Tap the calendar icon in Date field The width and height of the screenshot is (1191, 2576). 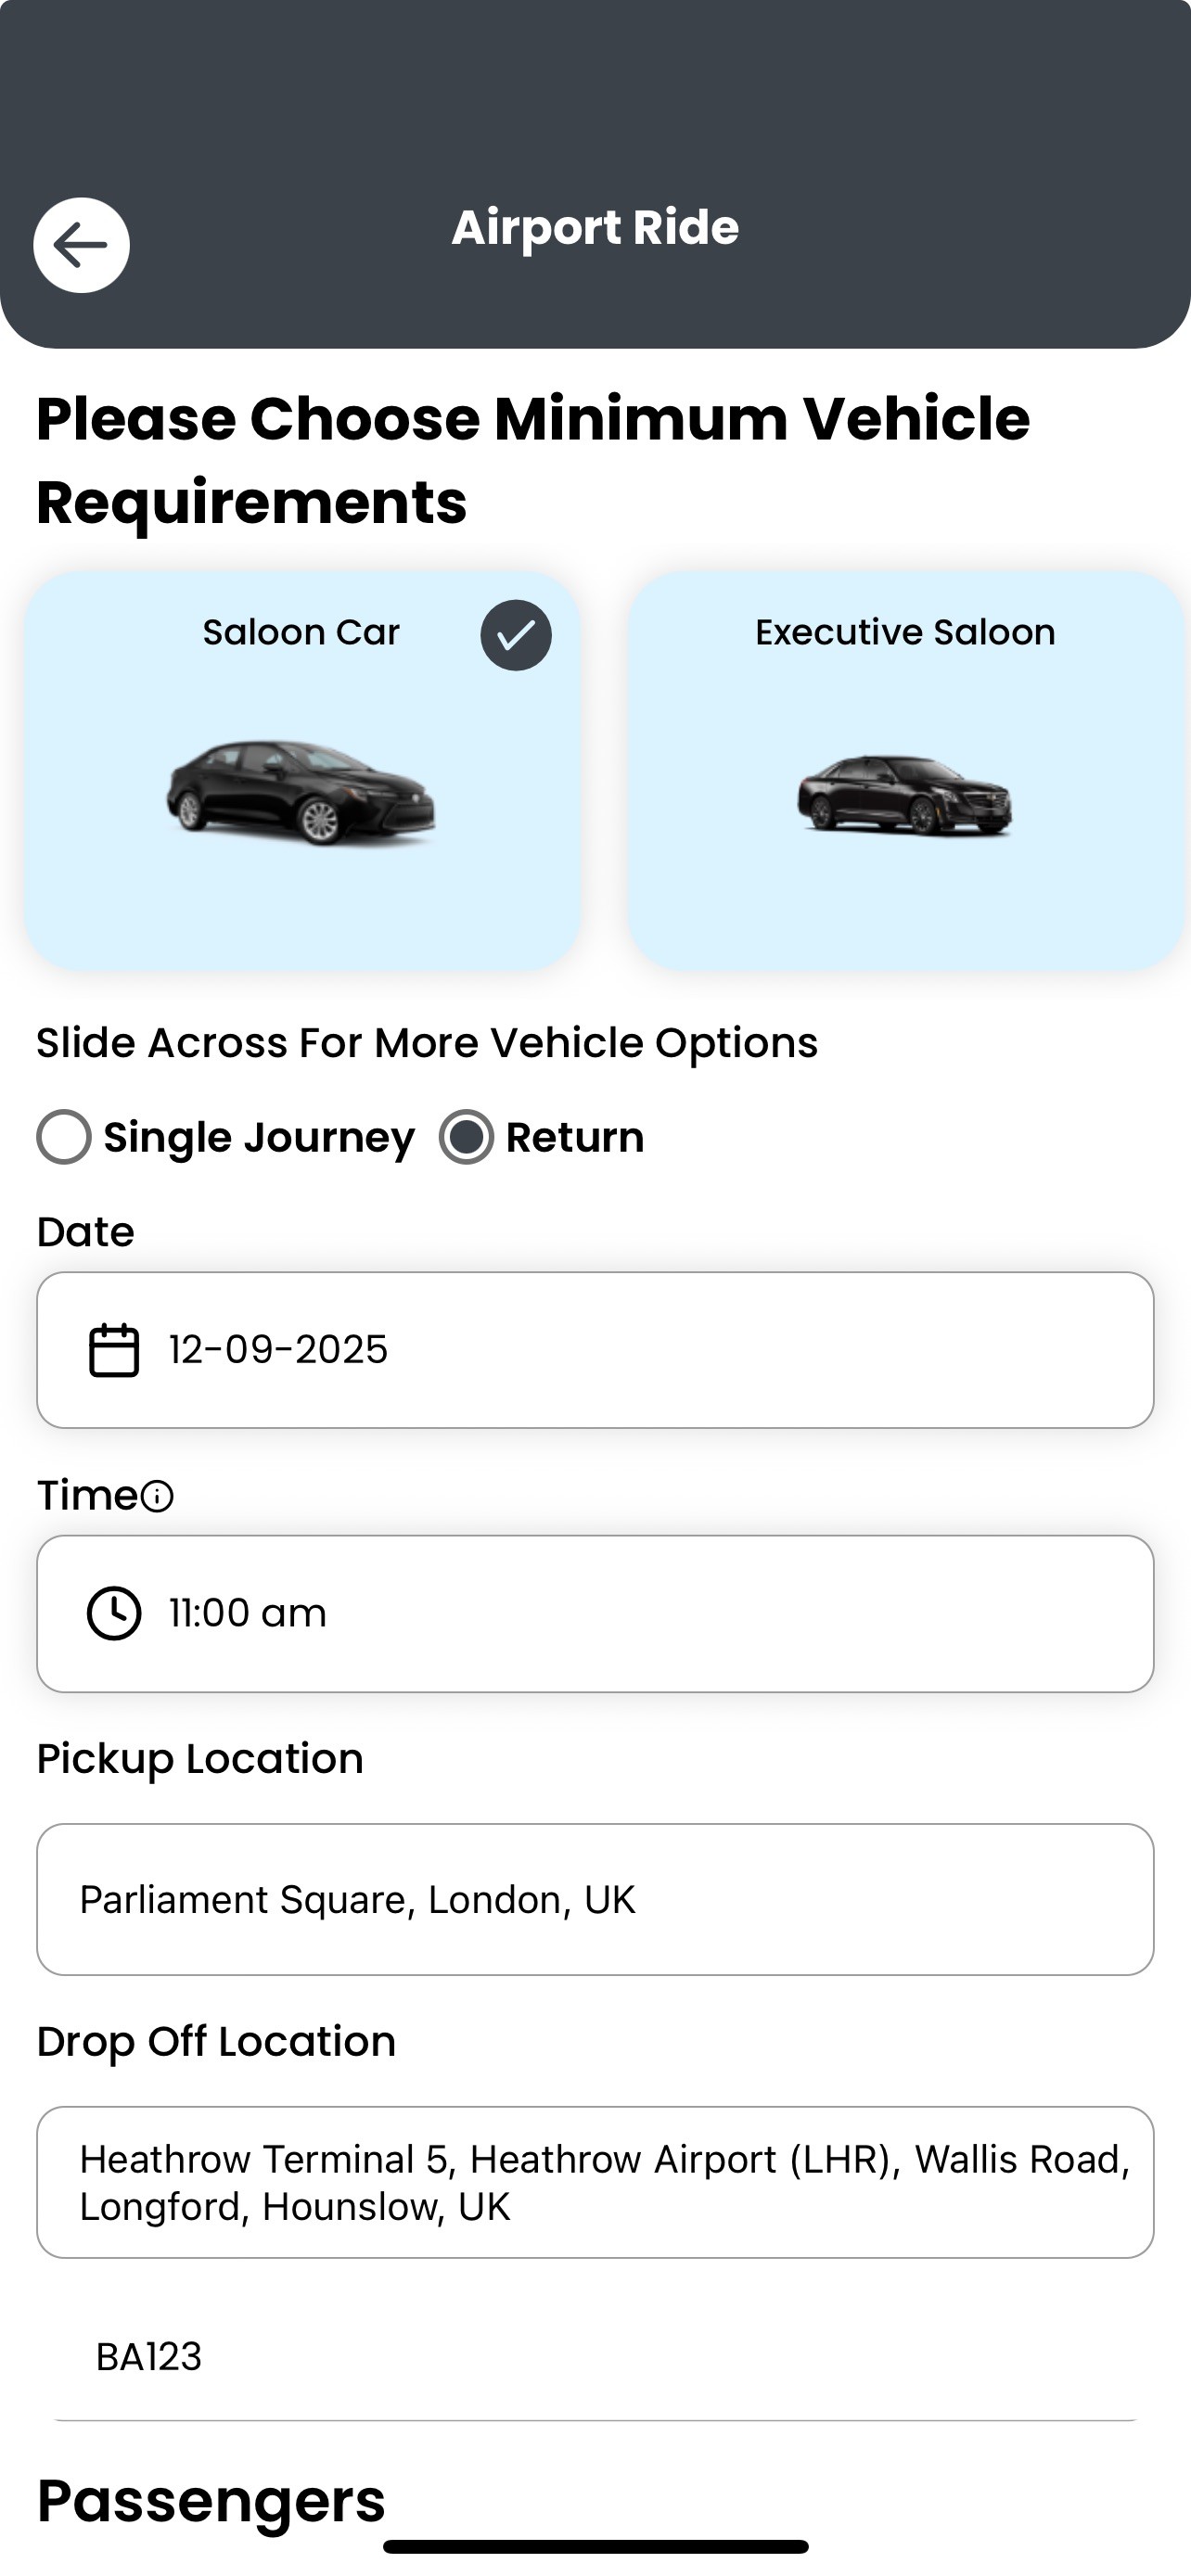(x=114, y=1350)
